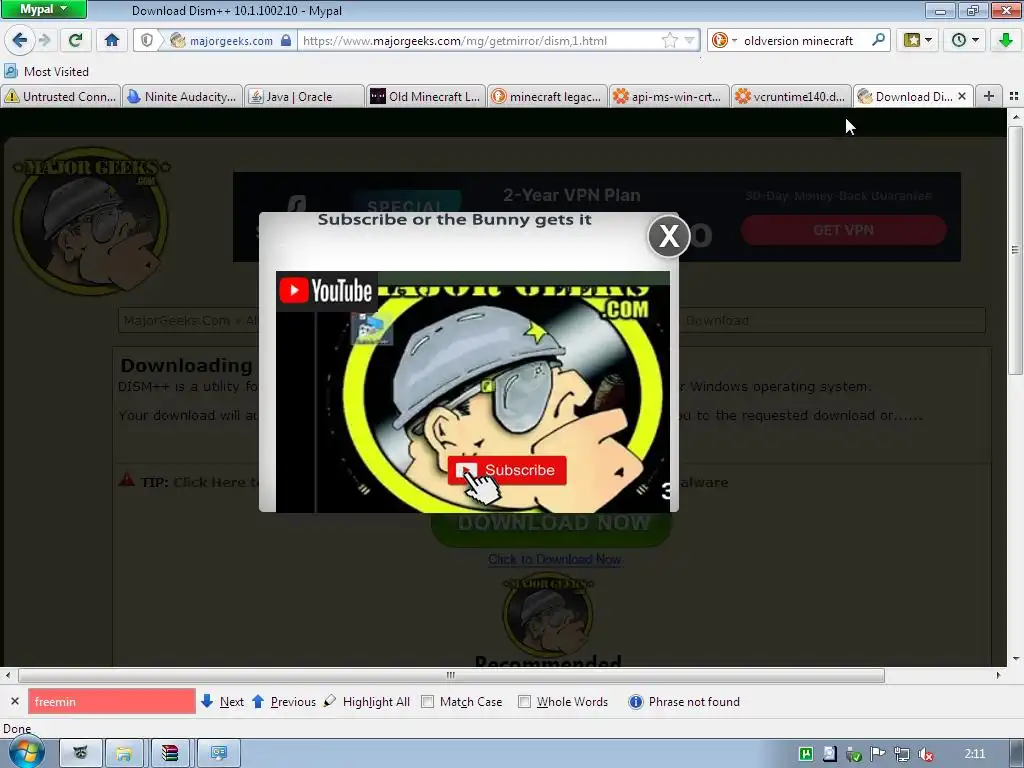The width and height of the screenshot is (1024, 768).
Task: Switch to vcruntime140.d... tab
Action: pos(791,97)
